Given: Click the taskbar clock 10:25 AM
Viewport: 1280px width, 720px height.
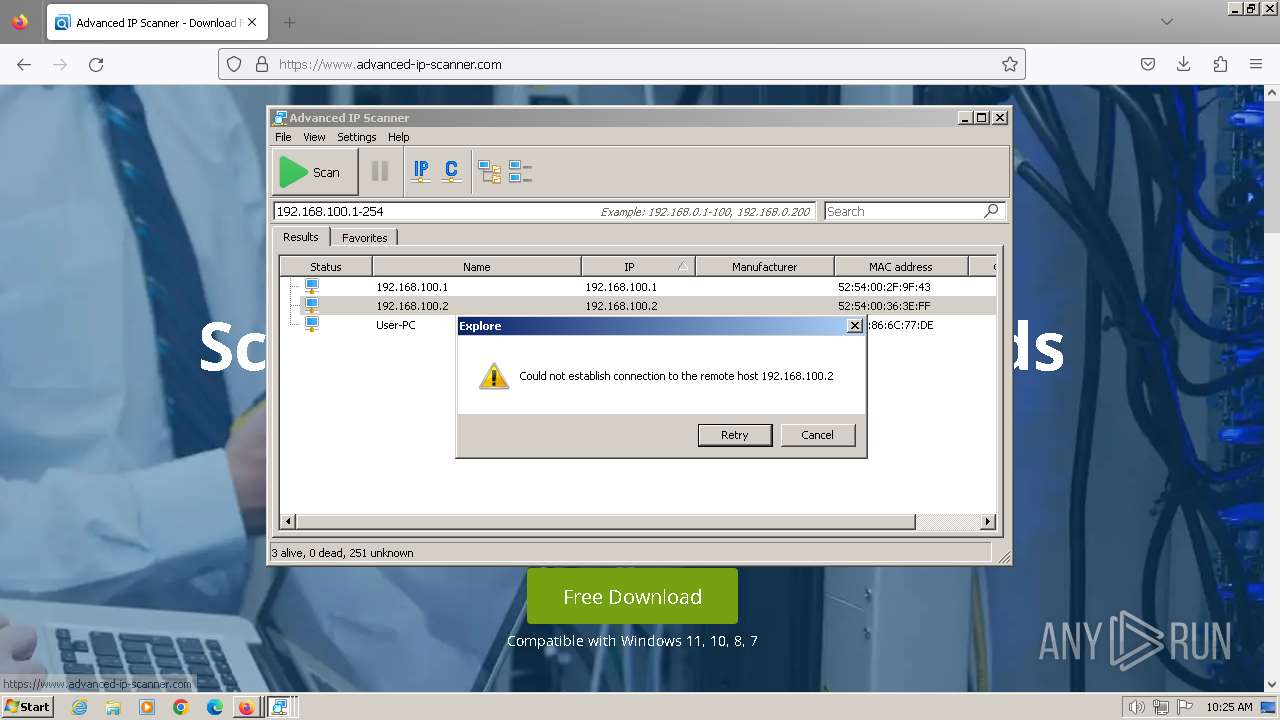Looking at the screenshot, I should click(x=1229, y=707).
